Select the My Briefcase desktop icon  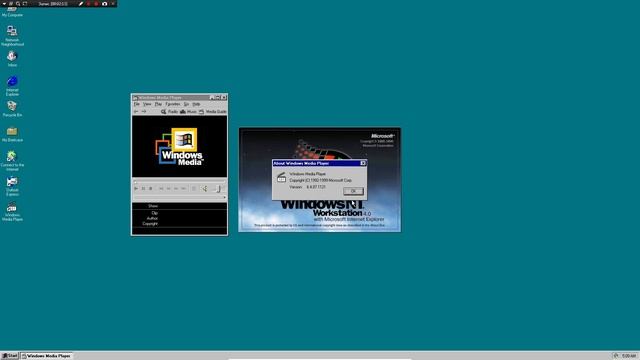pyautogui.click(x=12, y=134)
